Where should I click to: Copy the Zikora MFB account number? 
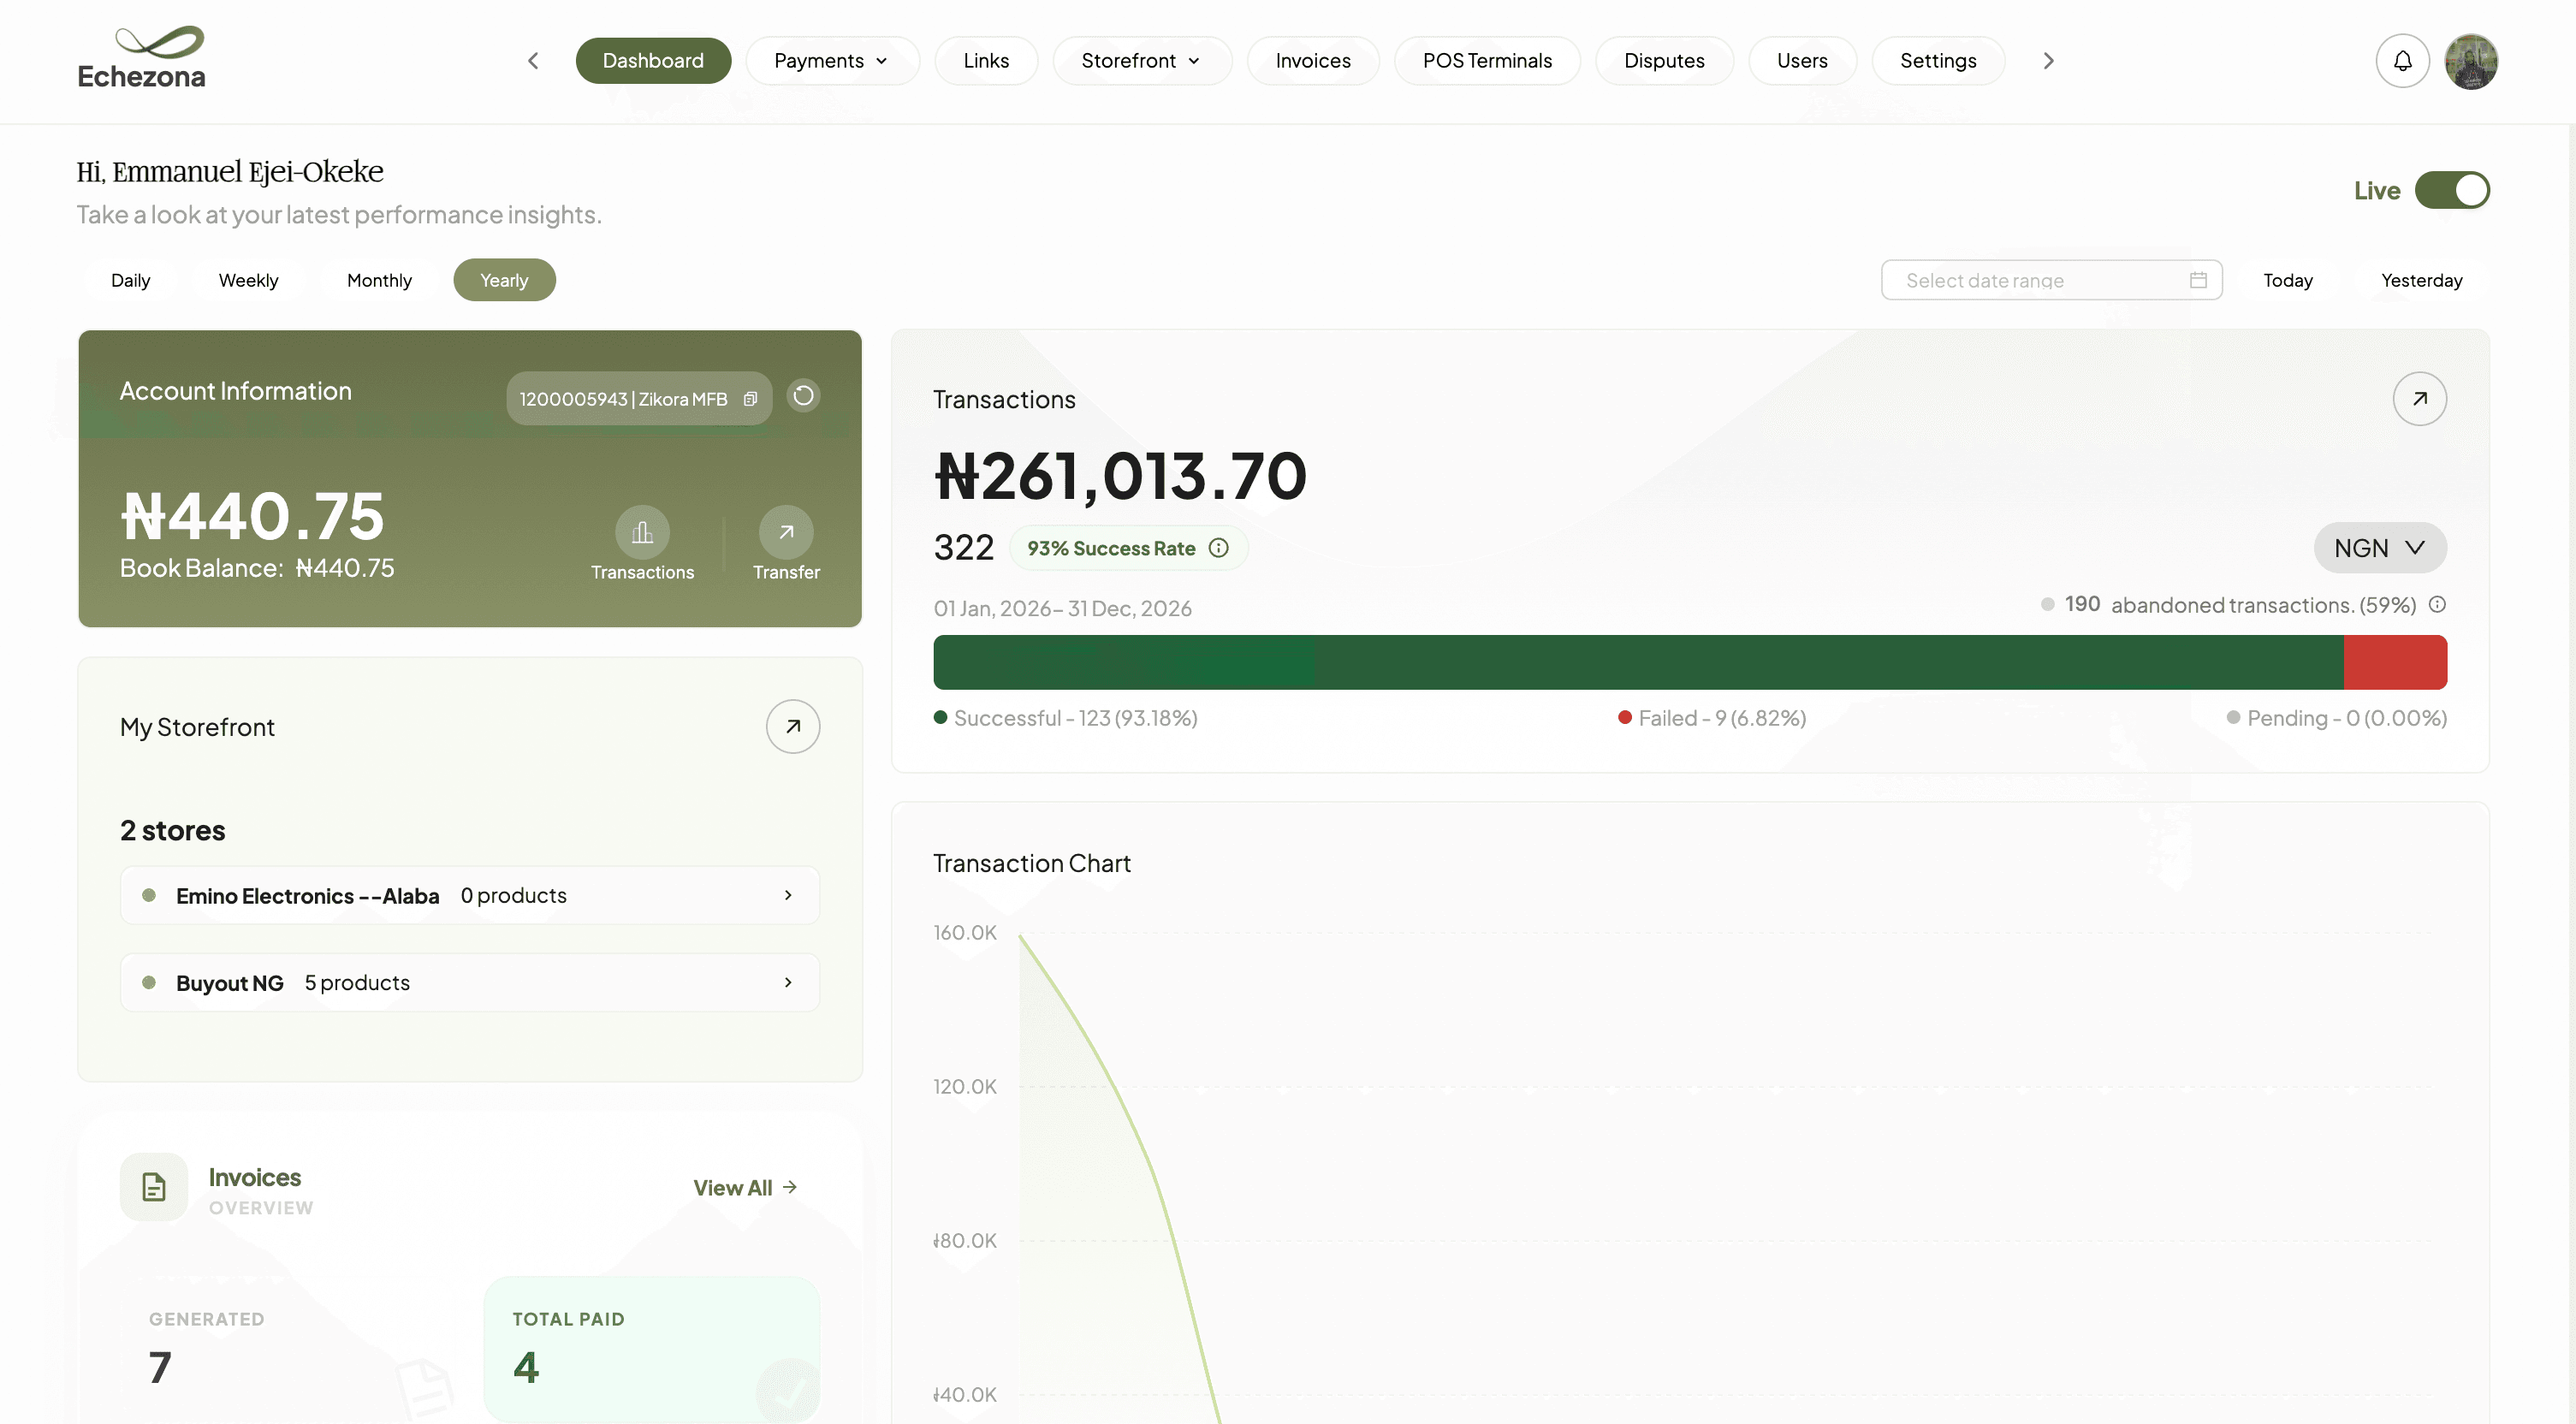(751, 398)
